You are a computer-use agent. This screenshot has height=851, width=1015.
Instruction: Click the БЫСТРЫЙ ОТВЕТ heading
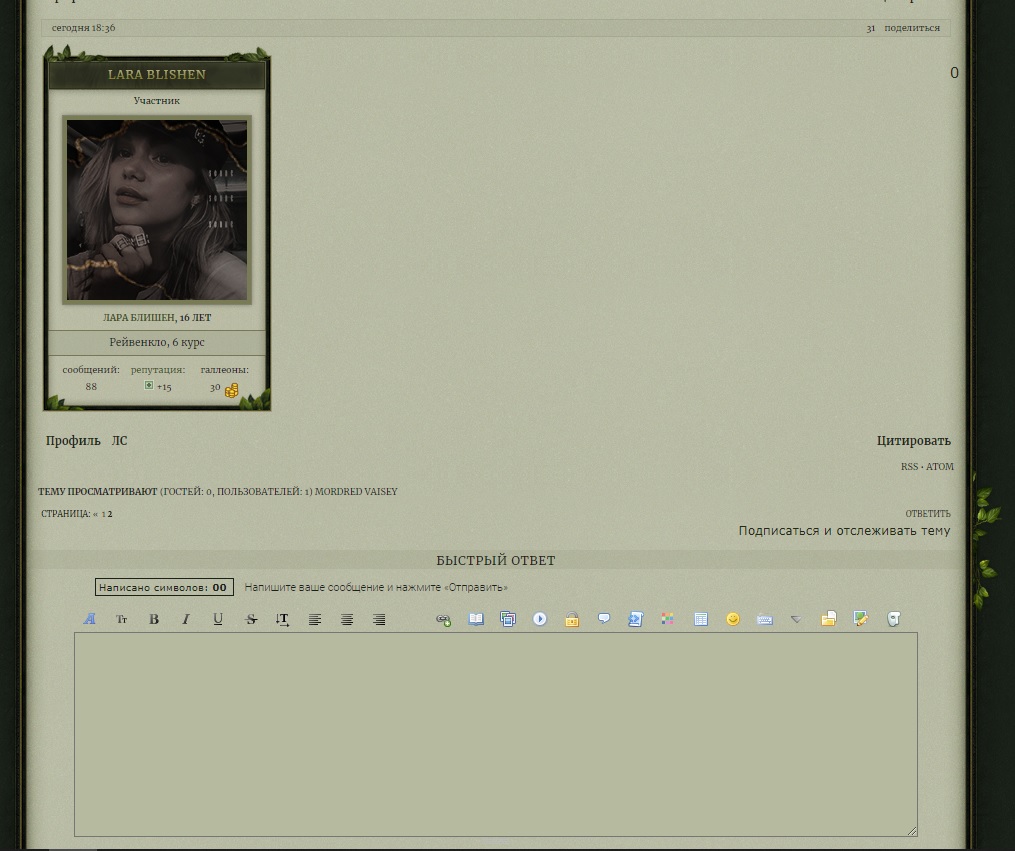496,560
